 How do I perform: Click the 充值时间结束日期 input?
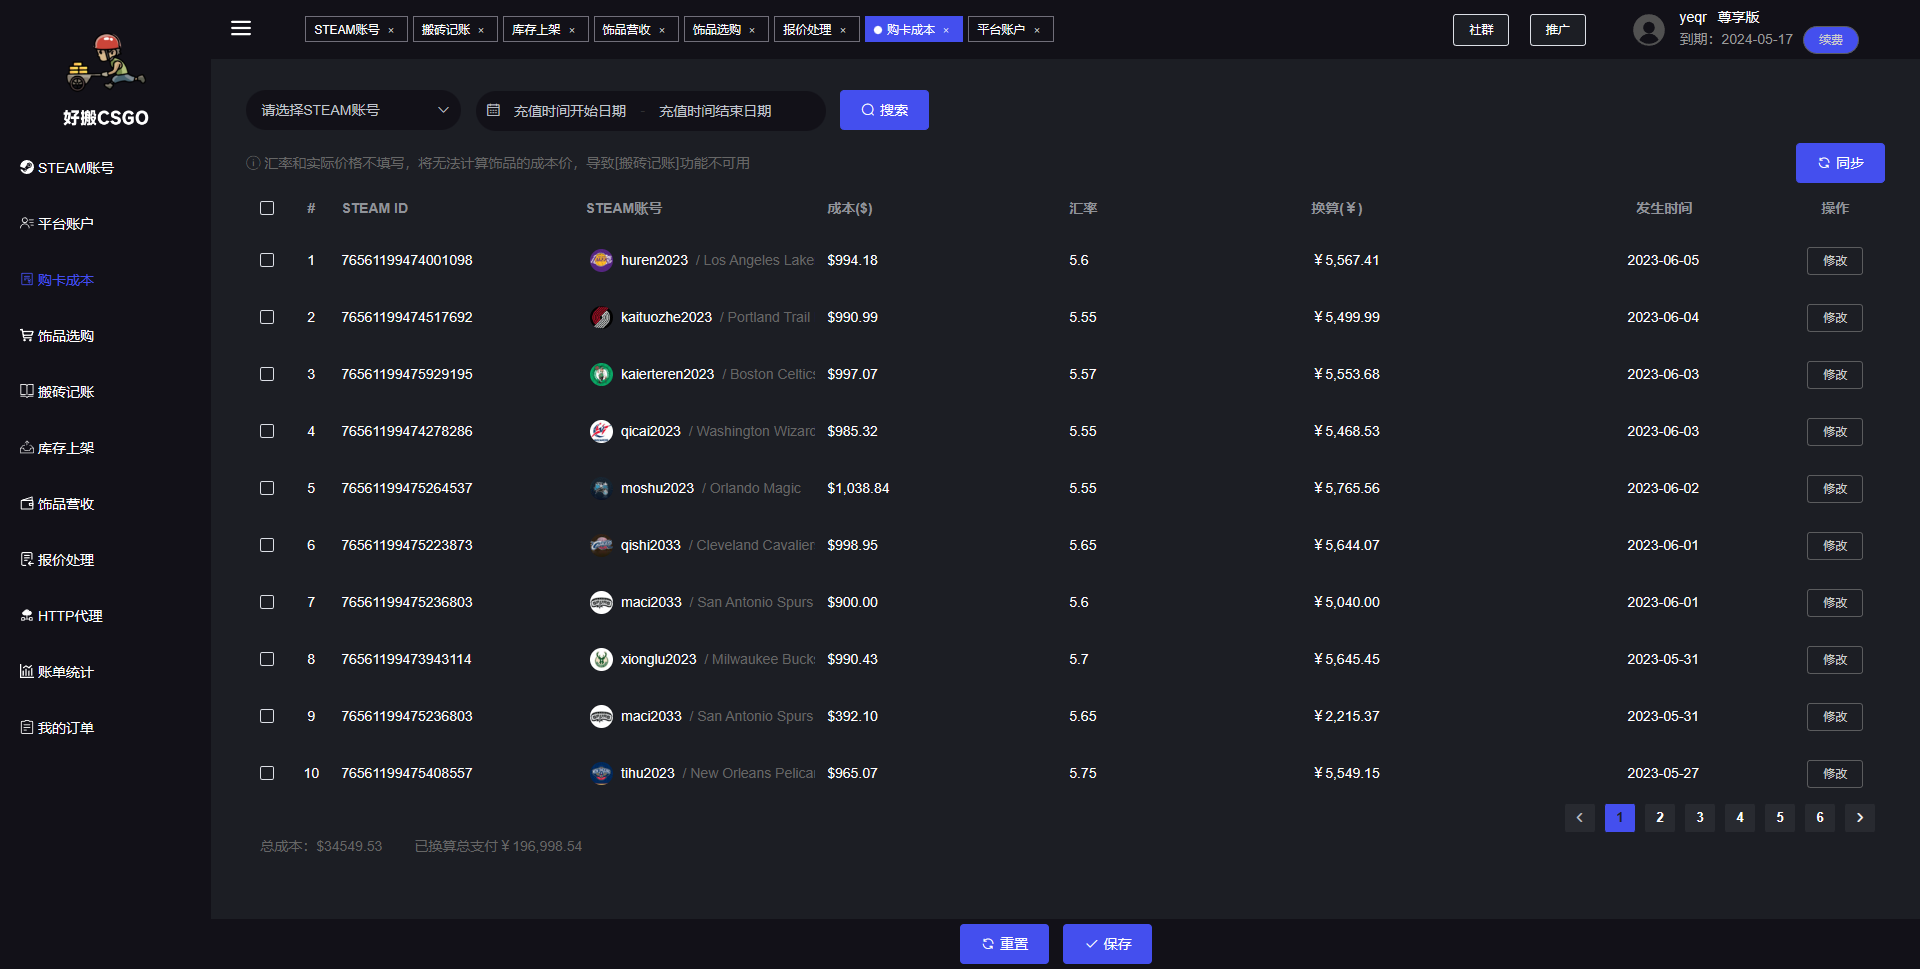(715, 111)
